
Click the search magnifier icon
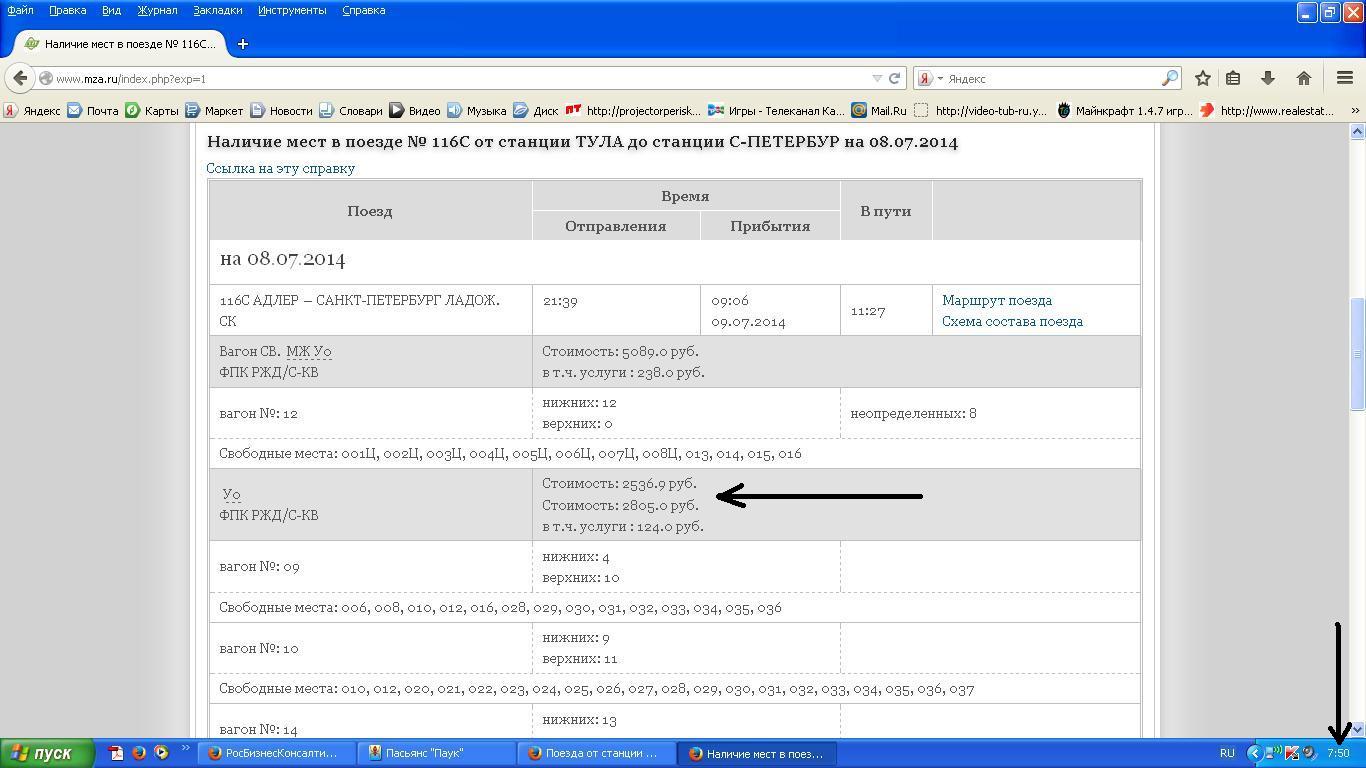1169,78
